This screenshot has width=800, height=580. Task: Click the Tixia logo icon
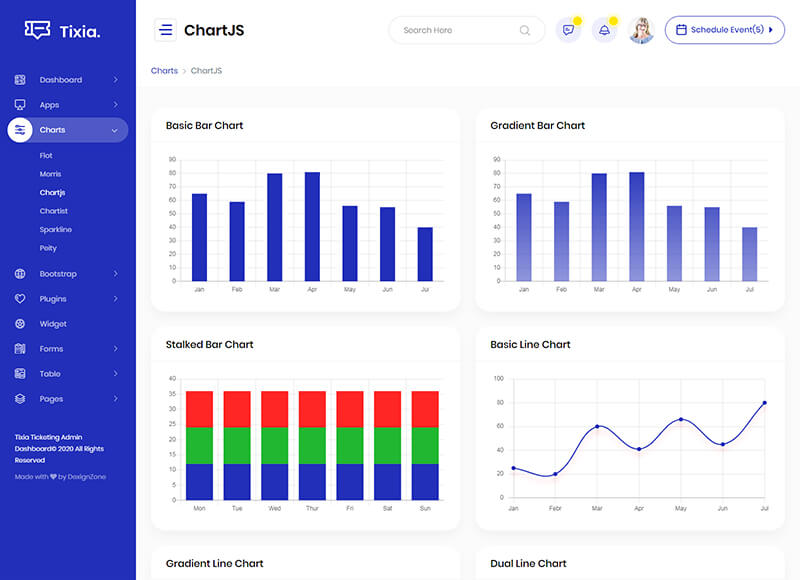38,31
